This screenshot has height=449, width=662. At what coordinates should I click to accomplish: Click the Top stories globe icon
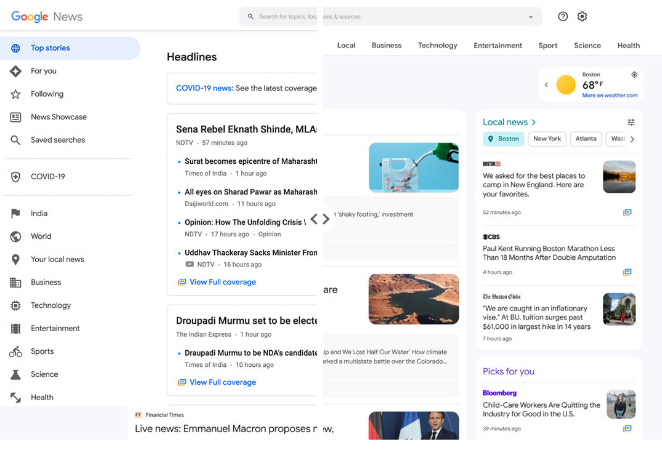pos(16,48)
